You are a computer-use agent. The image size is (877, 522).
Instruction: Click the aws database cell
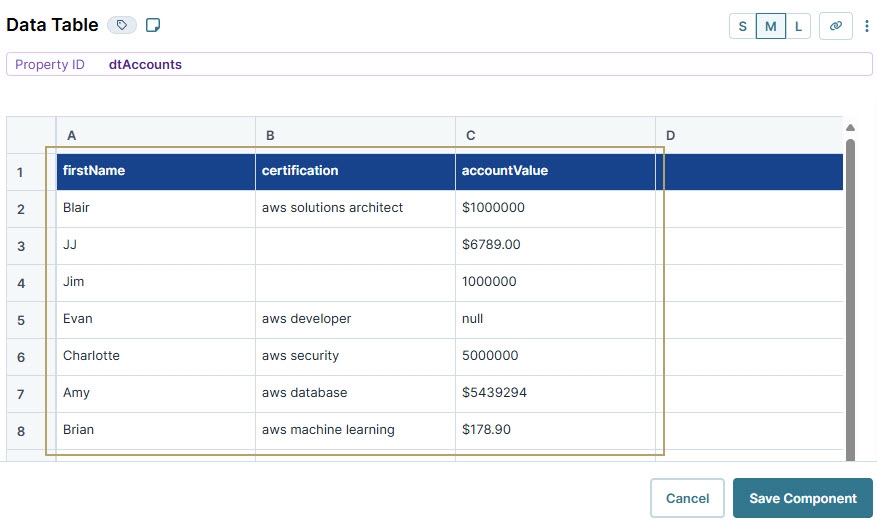(x=355, y=394)
